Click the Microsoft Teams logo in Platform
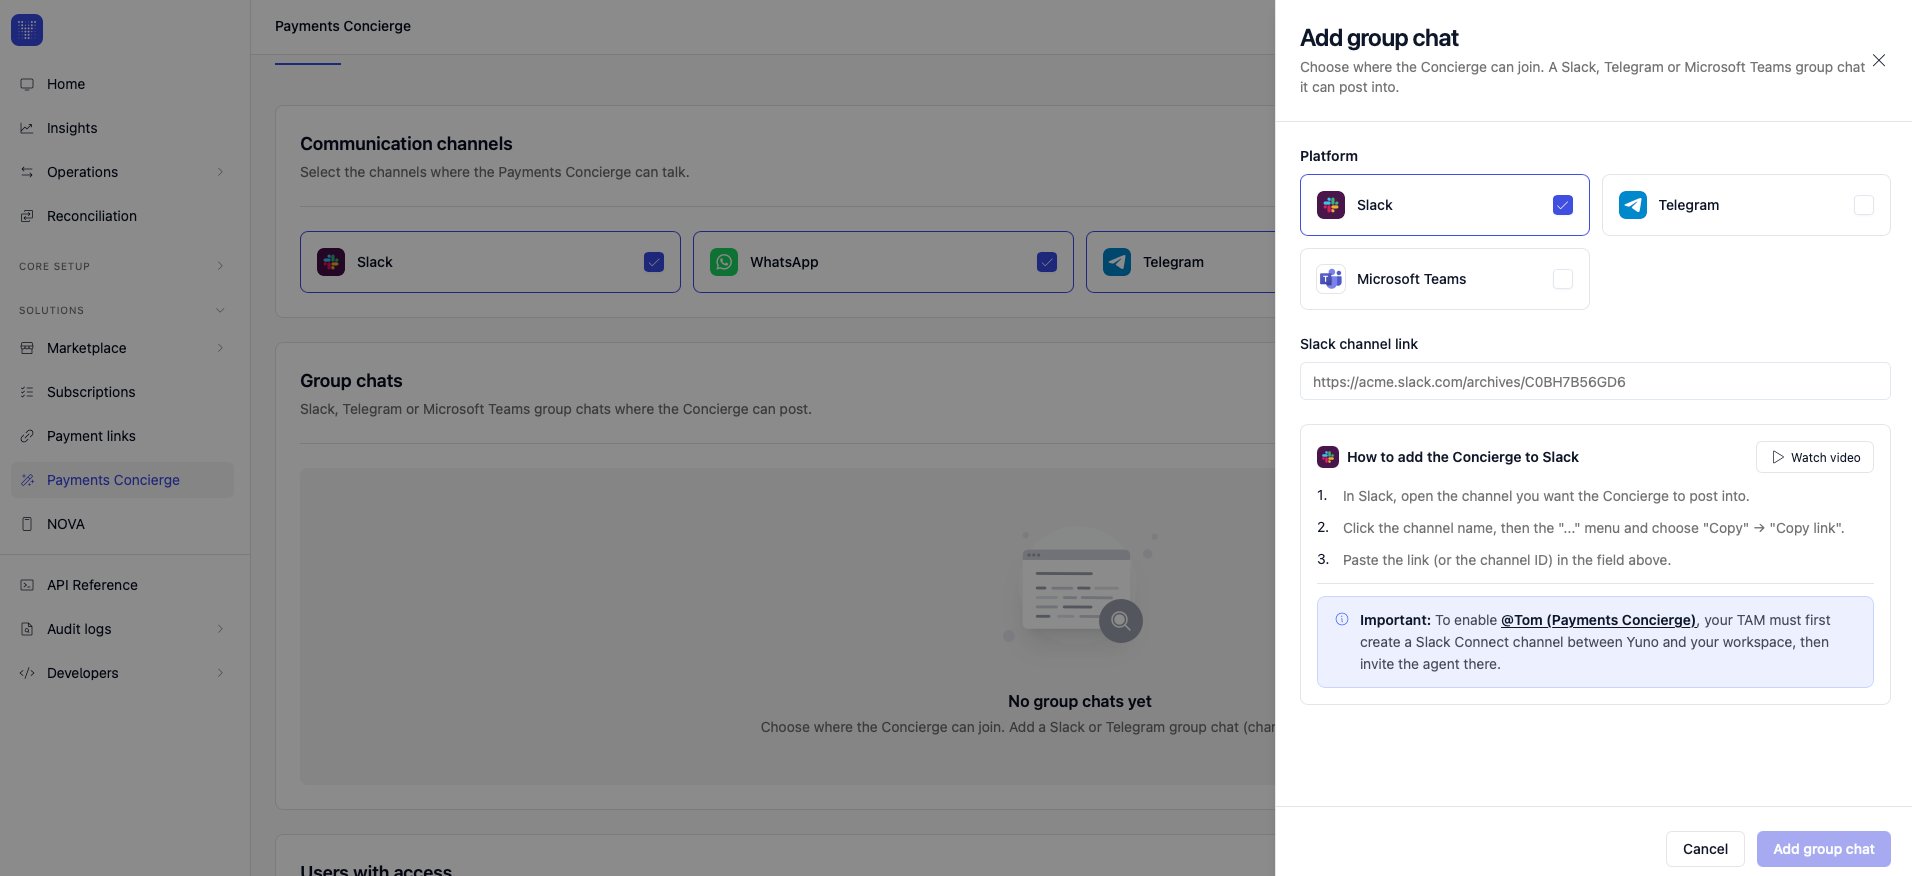Viewport: 1912px width, 876px height. pyautogui.click(x=1331, y=279)
